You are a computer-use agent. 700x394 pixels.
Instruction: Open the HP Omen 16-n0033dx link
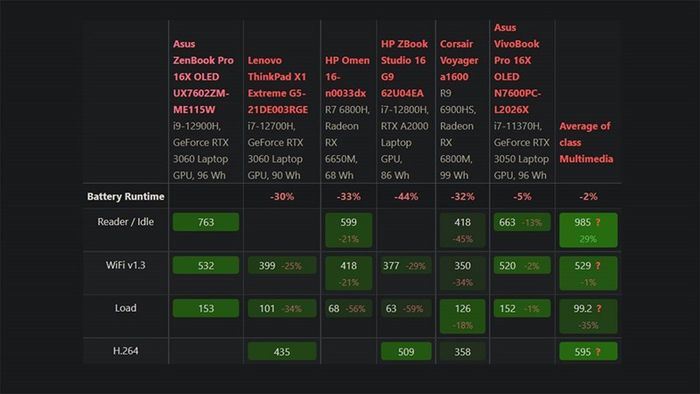point(347,77)
